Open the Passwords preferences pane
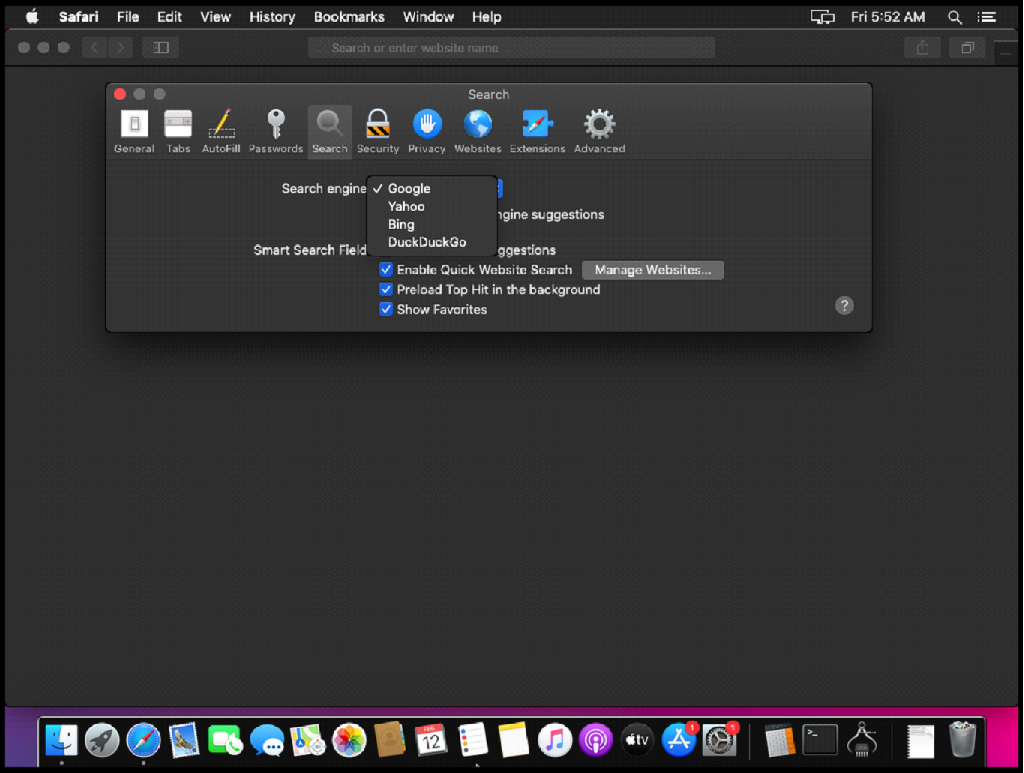 coord(276,132)
